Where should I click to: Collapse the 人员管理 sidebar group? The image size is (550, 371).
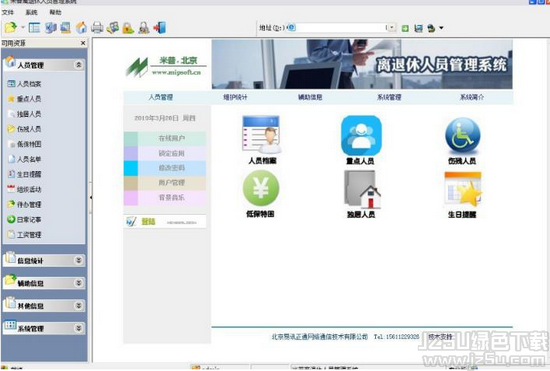79,65
